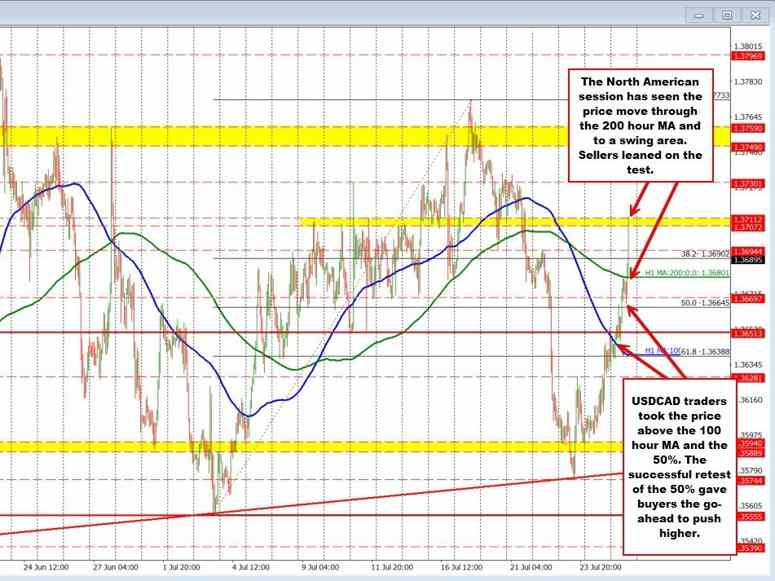Click the red 1.37112 price level tag

click(x=748, y=219)
